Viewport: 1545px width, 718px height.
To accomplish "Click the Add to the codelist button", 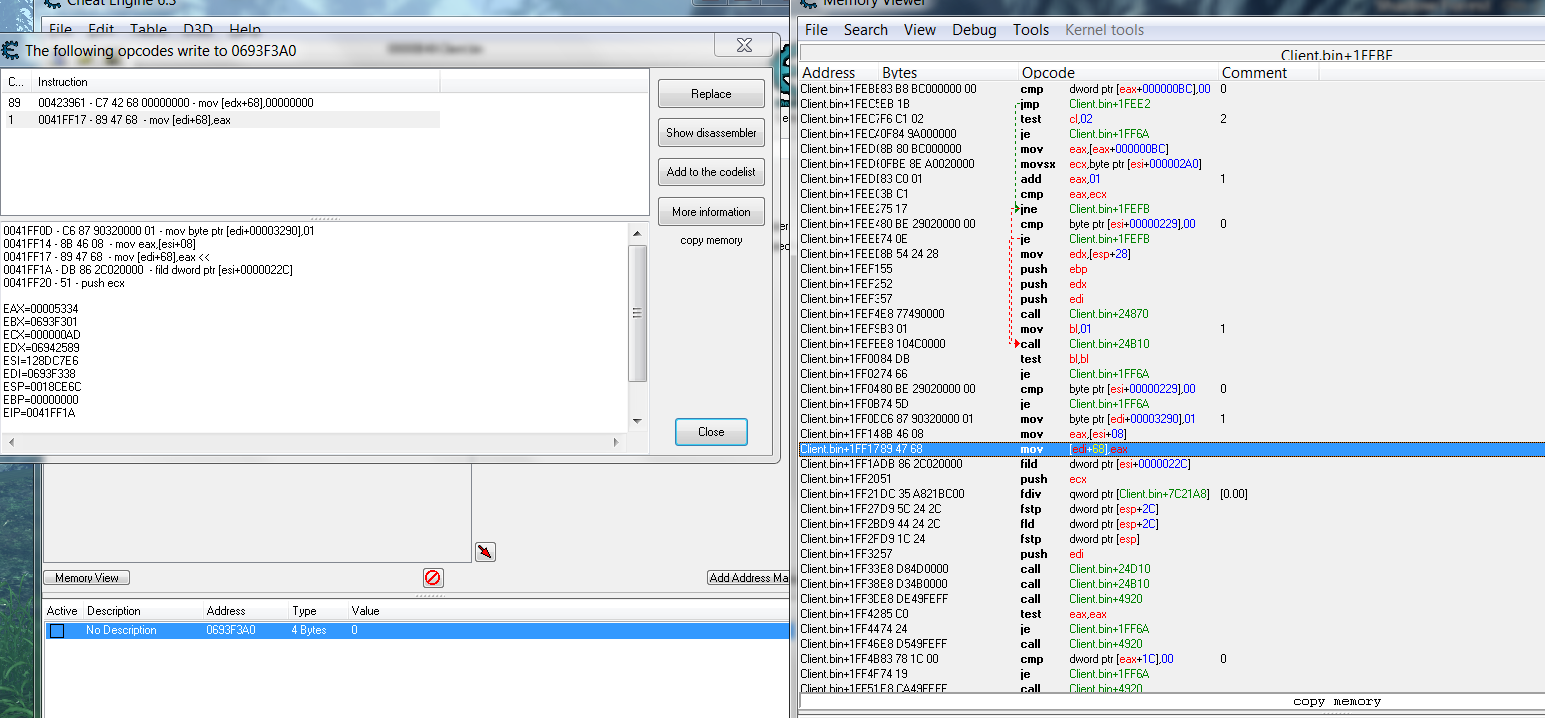I will point(711,172).
